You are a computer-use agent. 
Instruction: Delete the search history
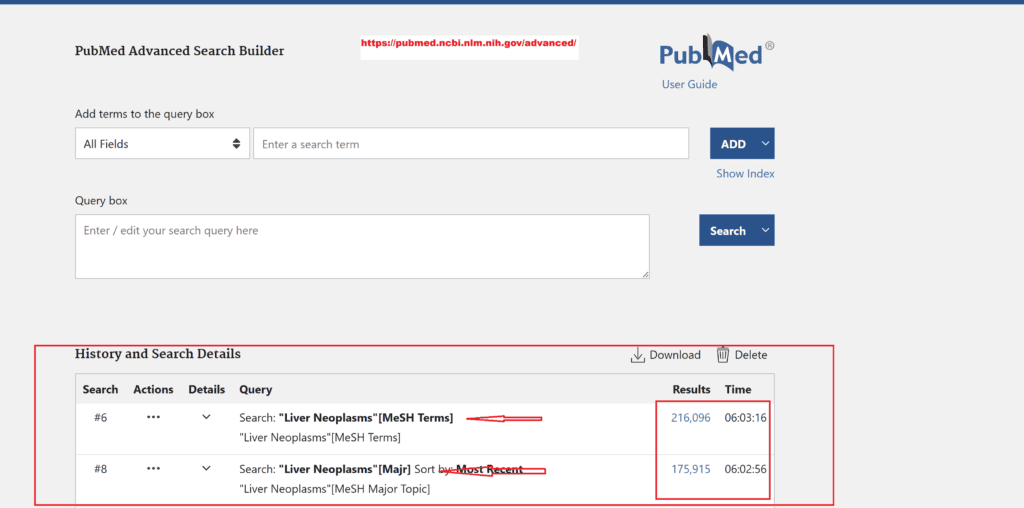pos(741,355)
